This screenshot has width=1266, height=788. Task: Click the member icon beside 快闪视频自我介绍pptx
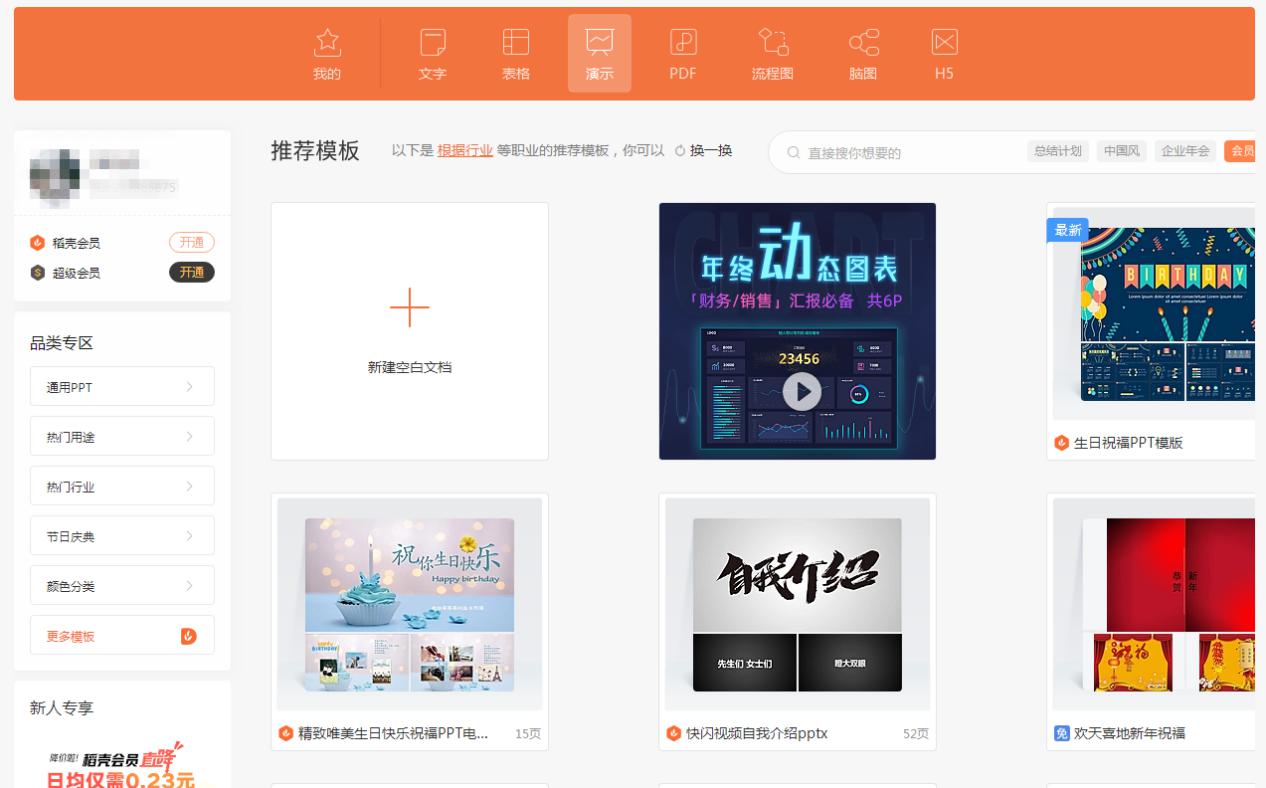674,734
